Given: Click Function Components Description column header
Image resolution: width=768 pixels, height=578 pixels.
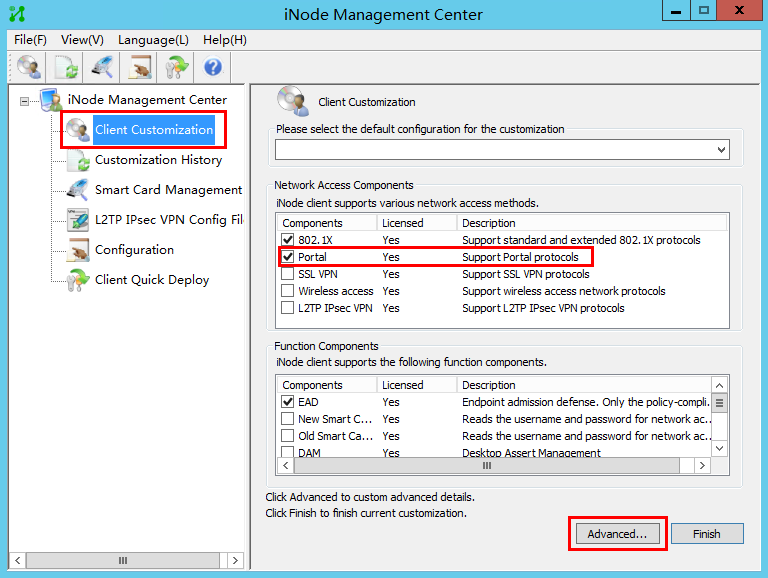Looking at the screenshot, I should point(584,385).
